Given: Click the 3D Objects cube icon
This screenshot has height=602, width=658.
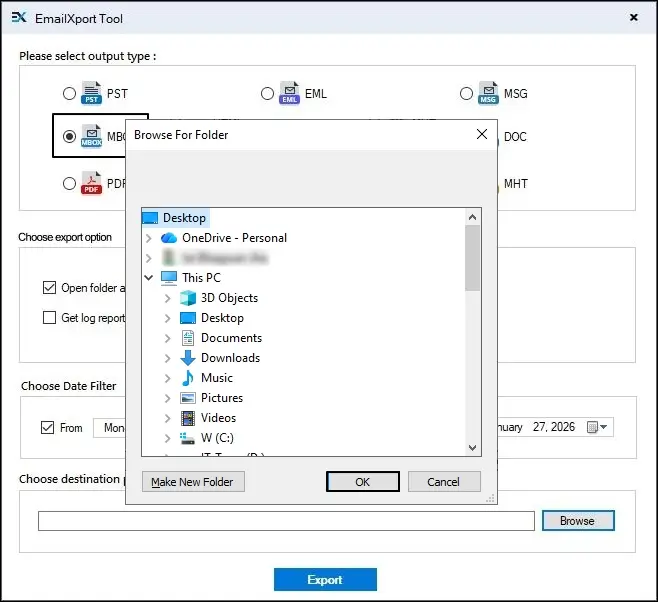Looking at the screenshot, I should 188,298.
